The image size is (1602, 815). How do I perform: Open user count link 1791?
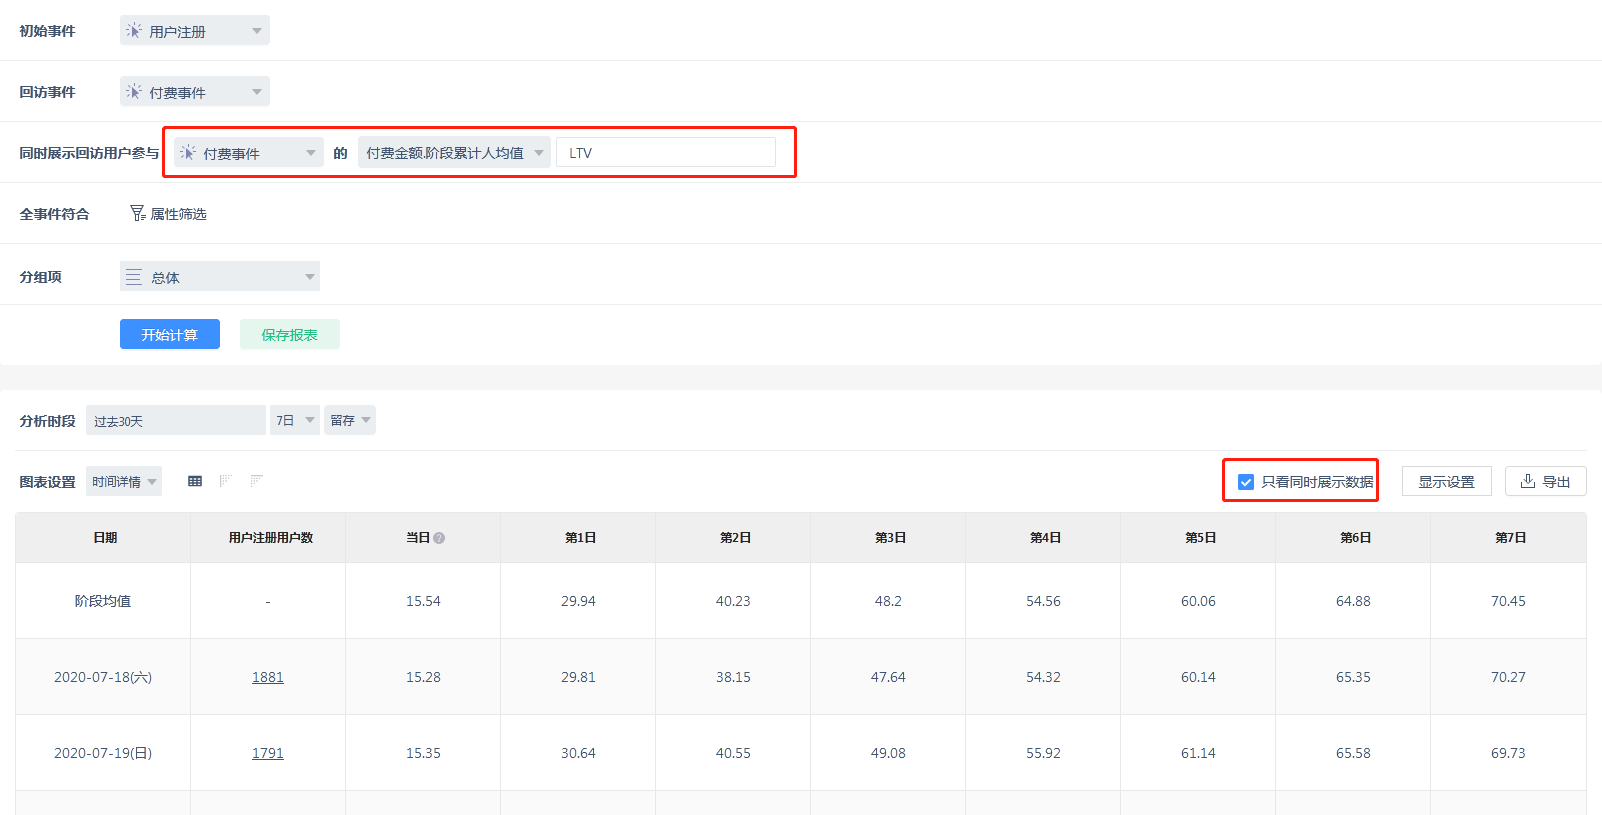pos(268,753)
